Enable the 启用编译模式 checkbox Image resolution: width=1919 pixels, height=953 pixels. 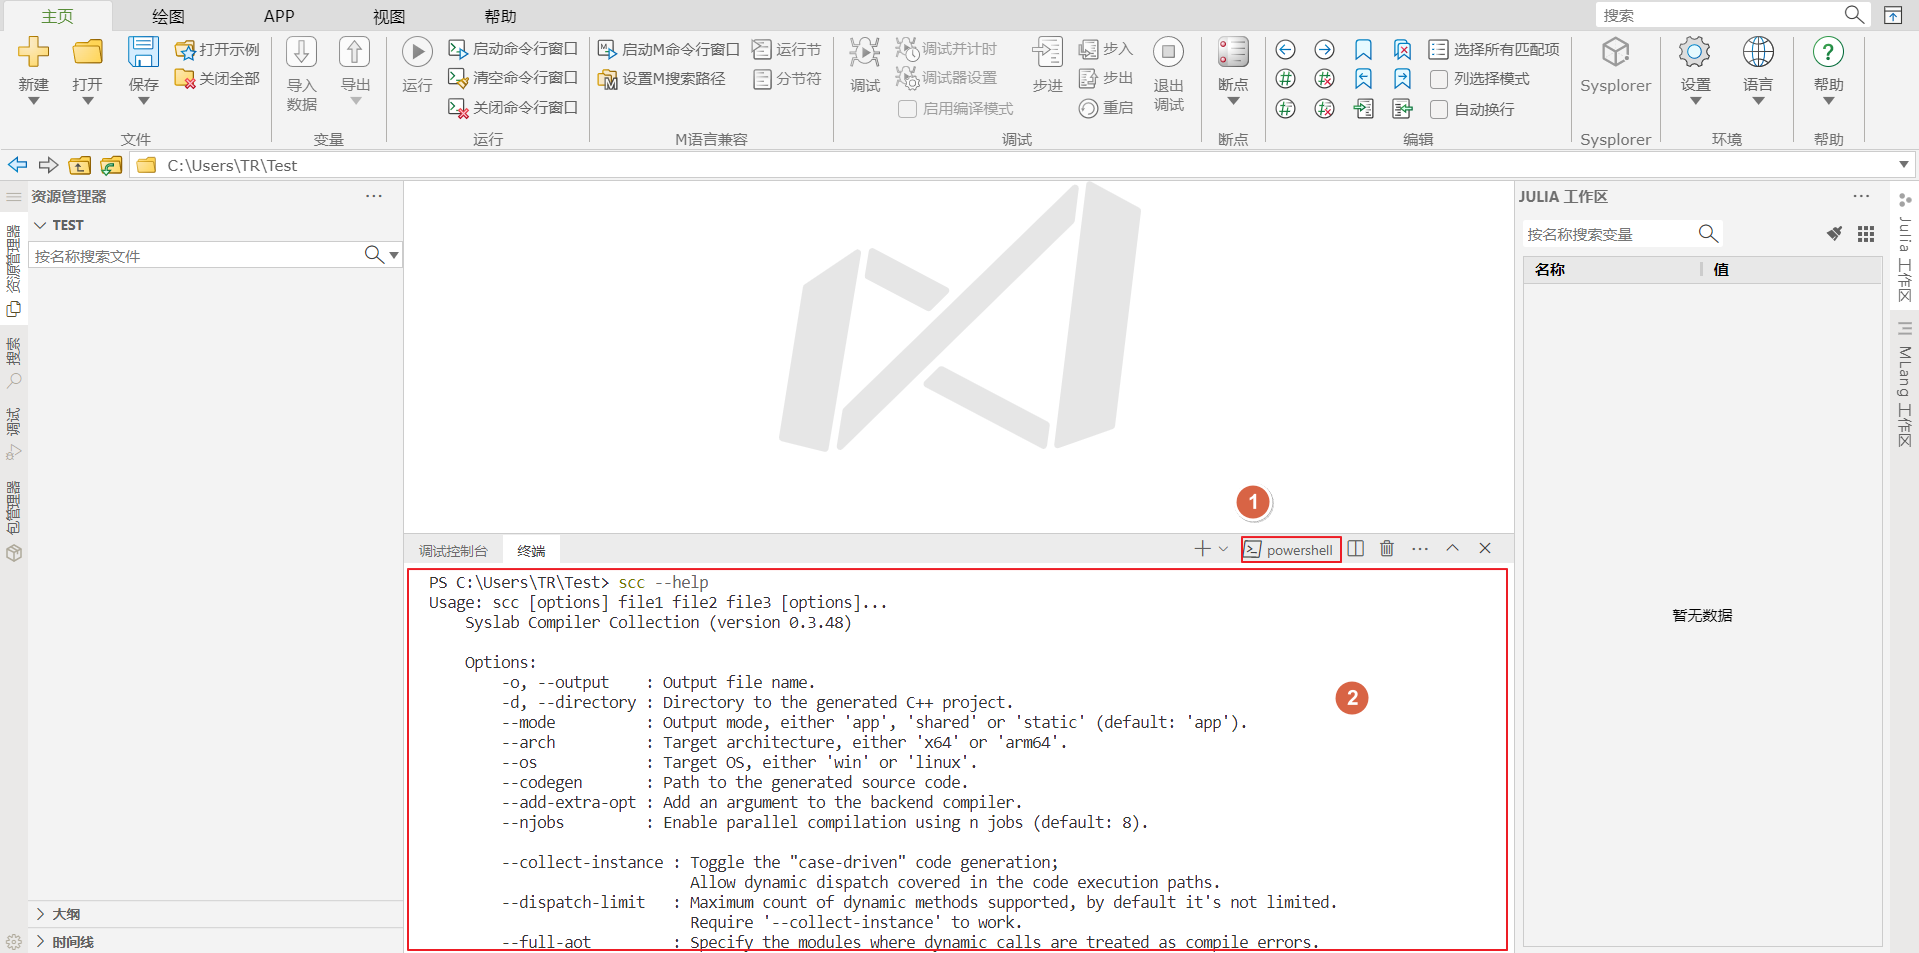(908, 109)
